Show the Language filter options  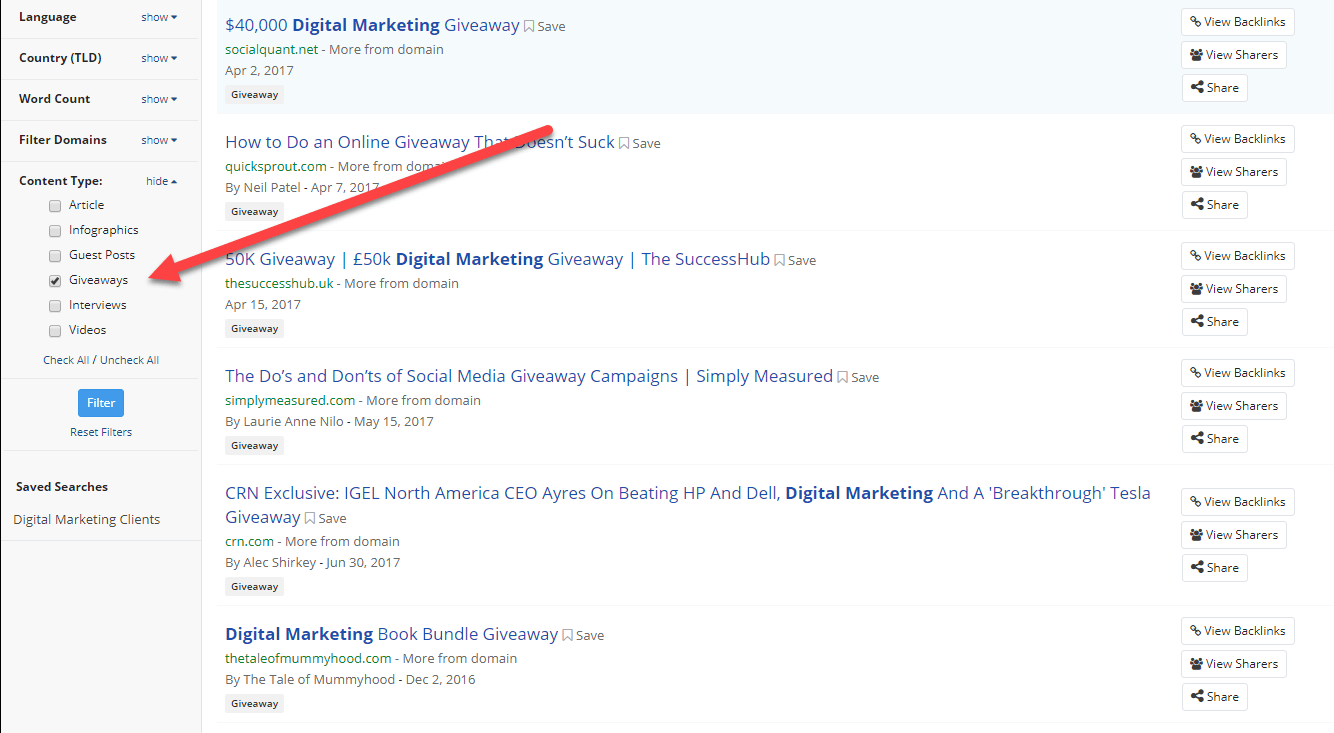(159, 17)
